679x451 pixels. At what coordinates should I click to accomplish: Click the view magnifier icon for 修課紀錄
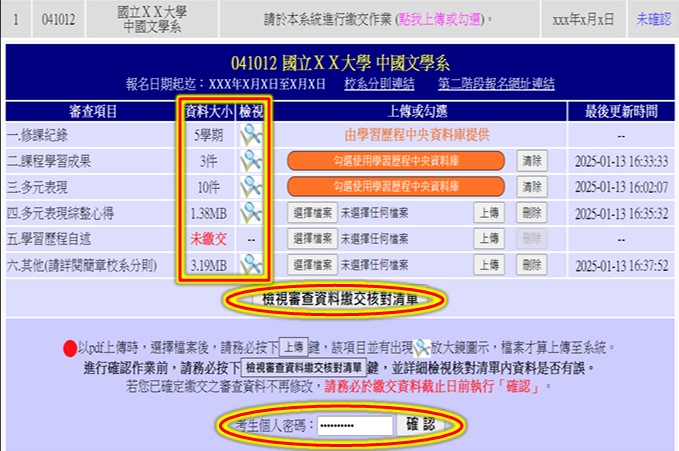[249, 134]
